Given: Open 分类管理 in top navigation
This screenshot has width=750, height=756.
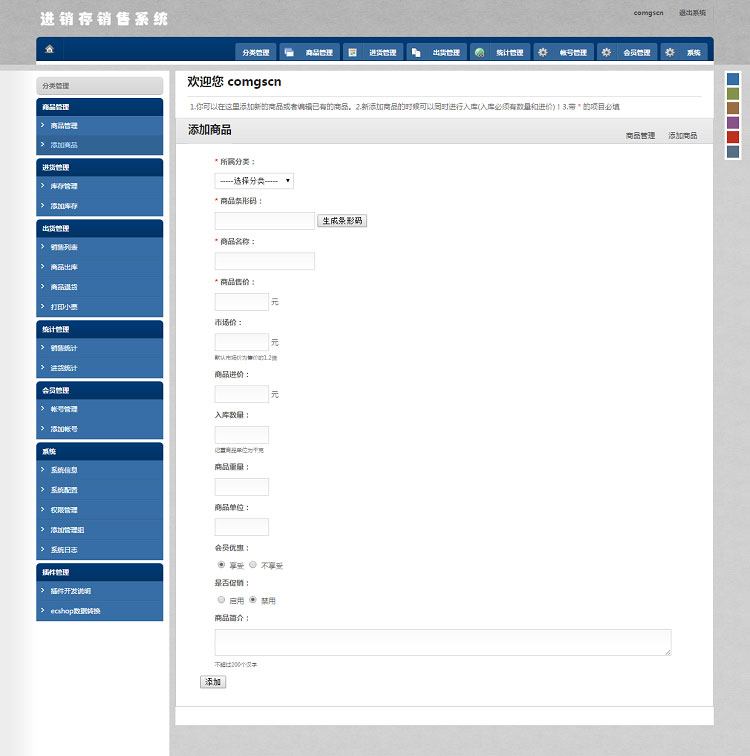Looking at the screenshot, I should point(255,53).
